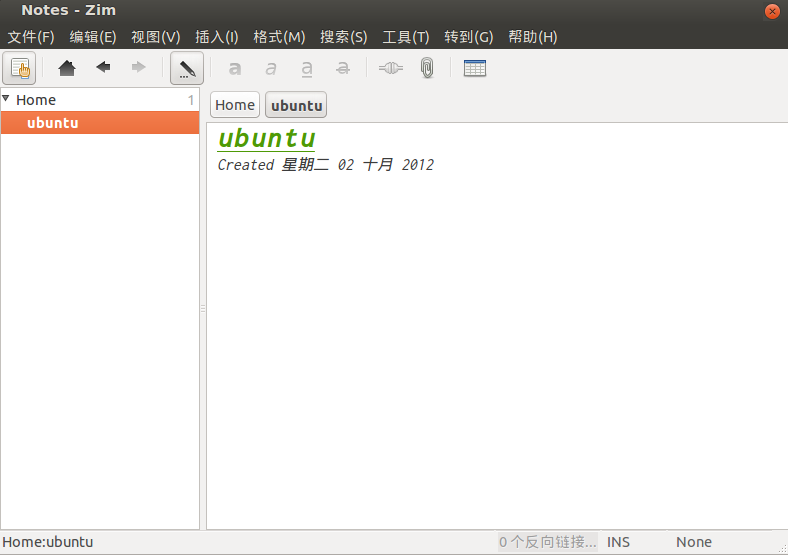Close the Zim window
This screenshot has width=788, height=555.
tap(772, 11)
